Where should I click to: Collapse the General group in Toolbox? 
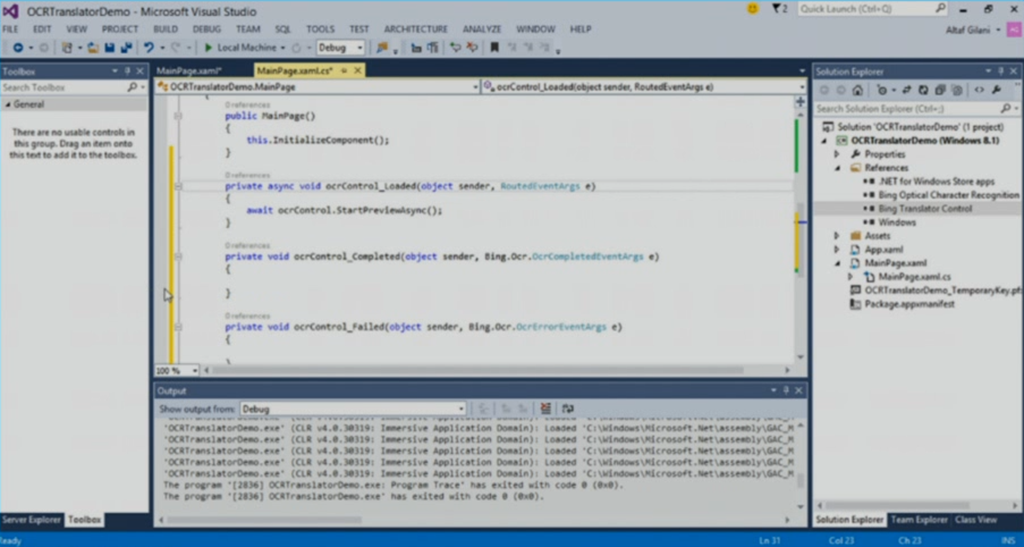click(8, 104)
